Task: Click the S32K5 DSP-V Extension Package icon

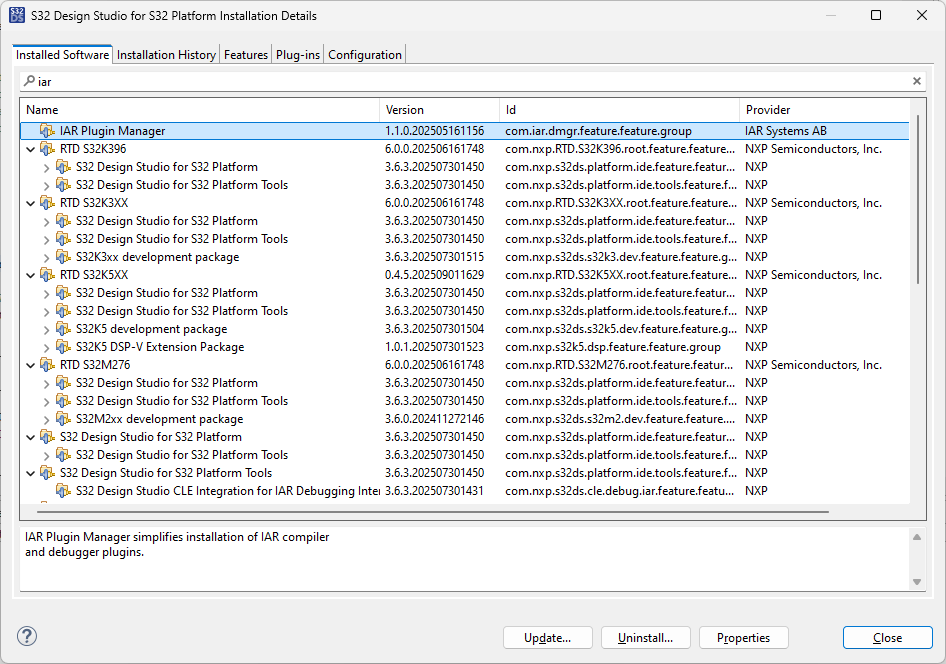Action: (x=63, y=347)
